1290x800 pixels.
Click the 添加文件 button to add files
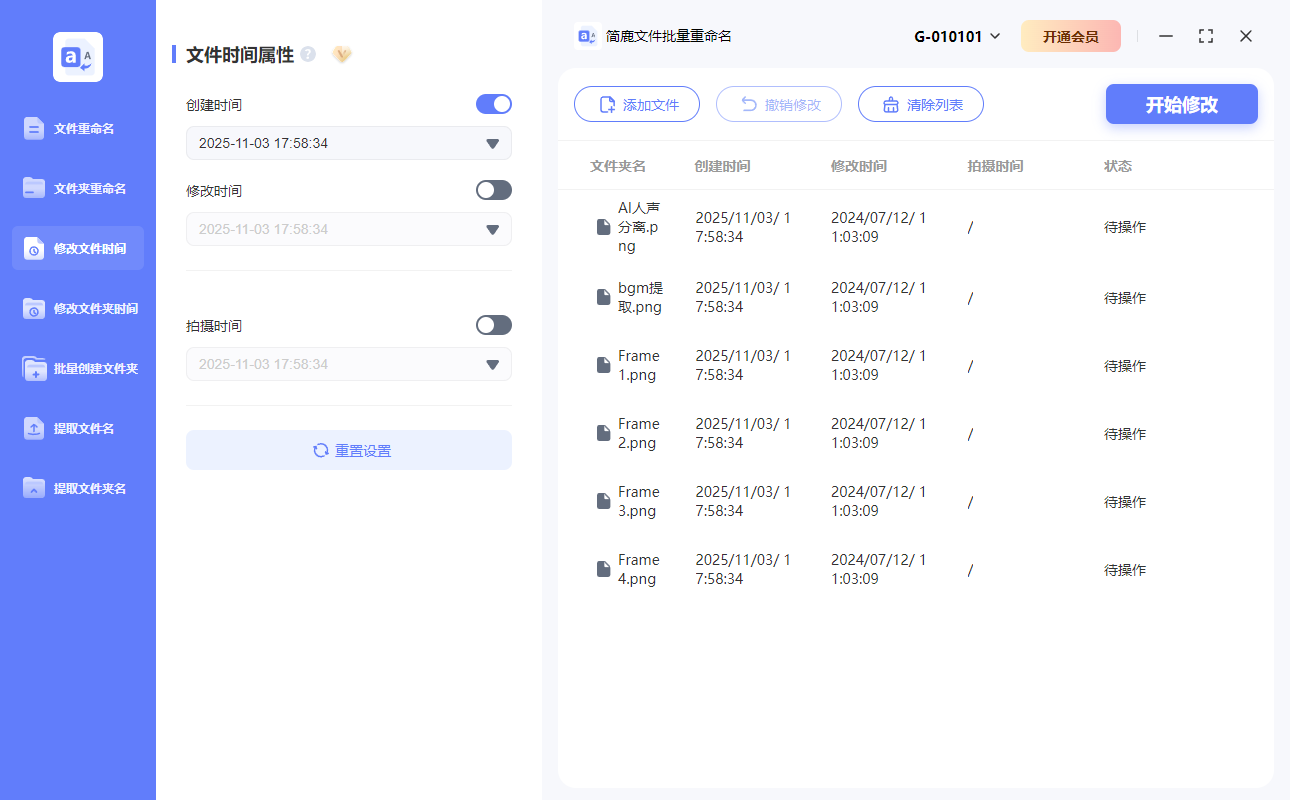pos(637,104)
